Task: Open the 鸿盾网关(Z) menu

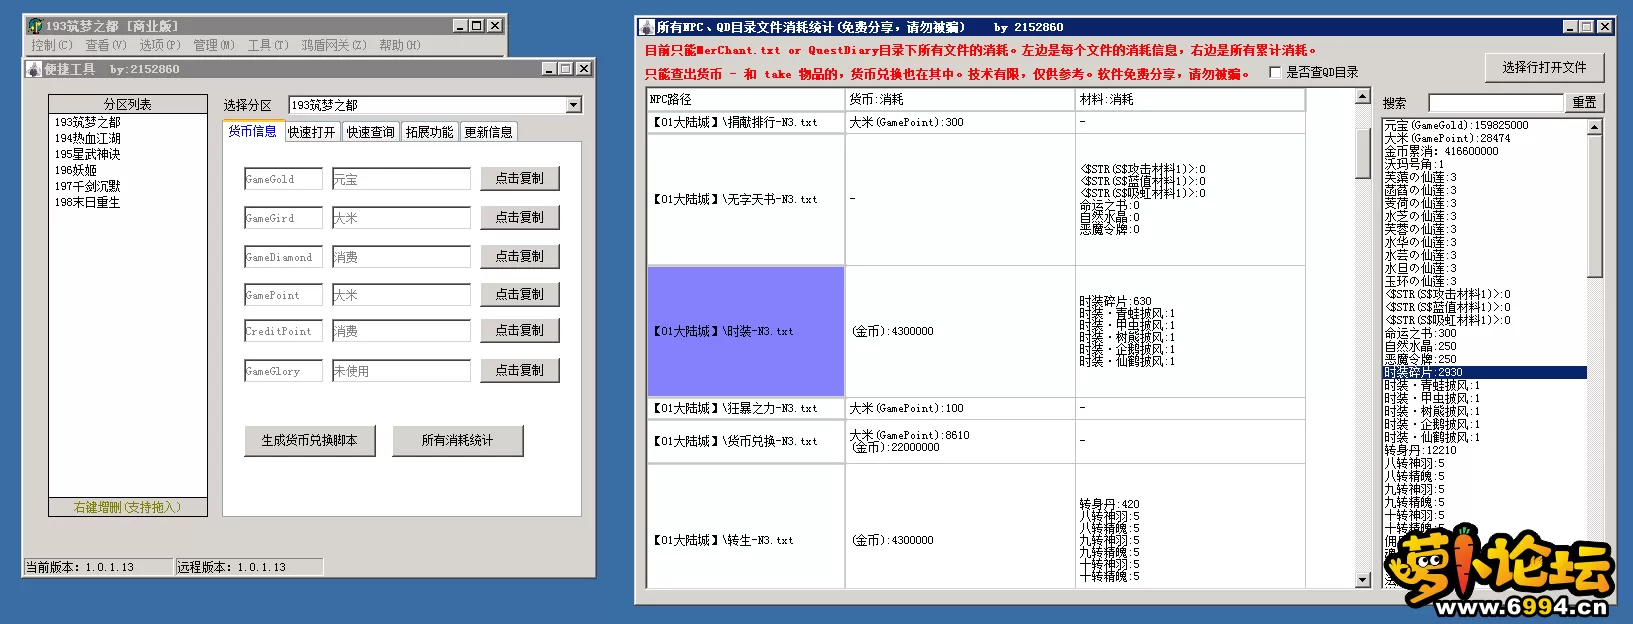Action: coord(334,45)
